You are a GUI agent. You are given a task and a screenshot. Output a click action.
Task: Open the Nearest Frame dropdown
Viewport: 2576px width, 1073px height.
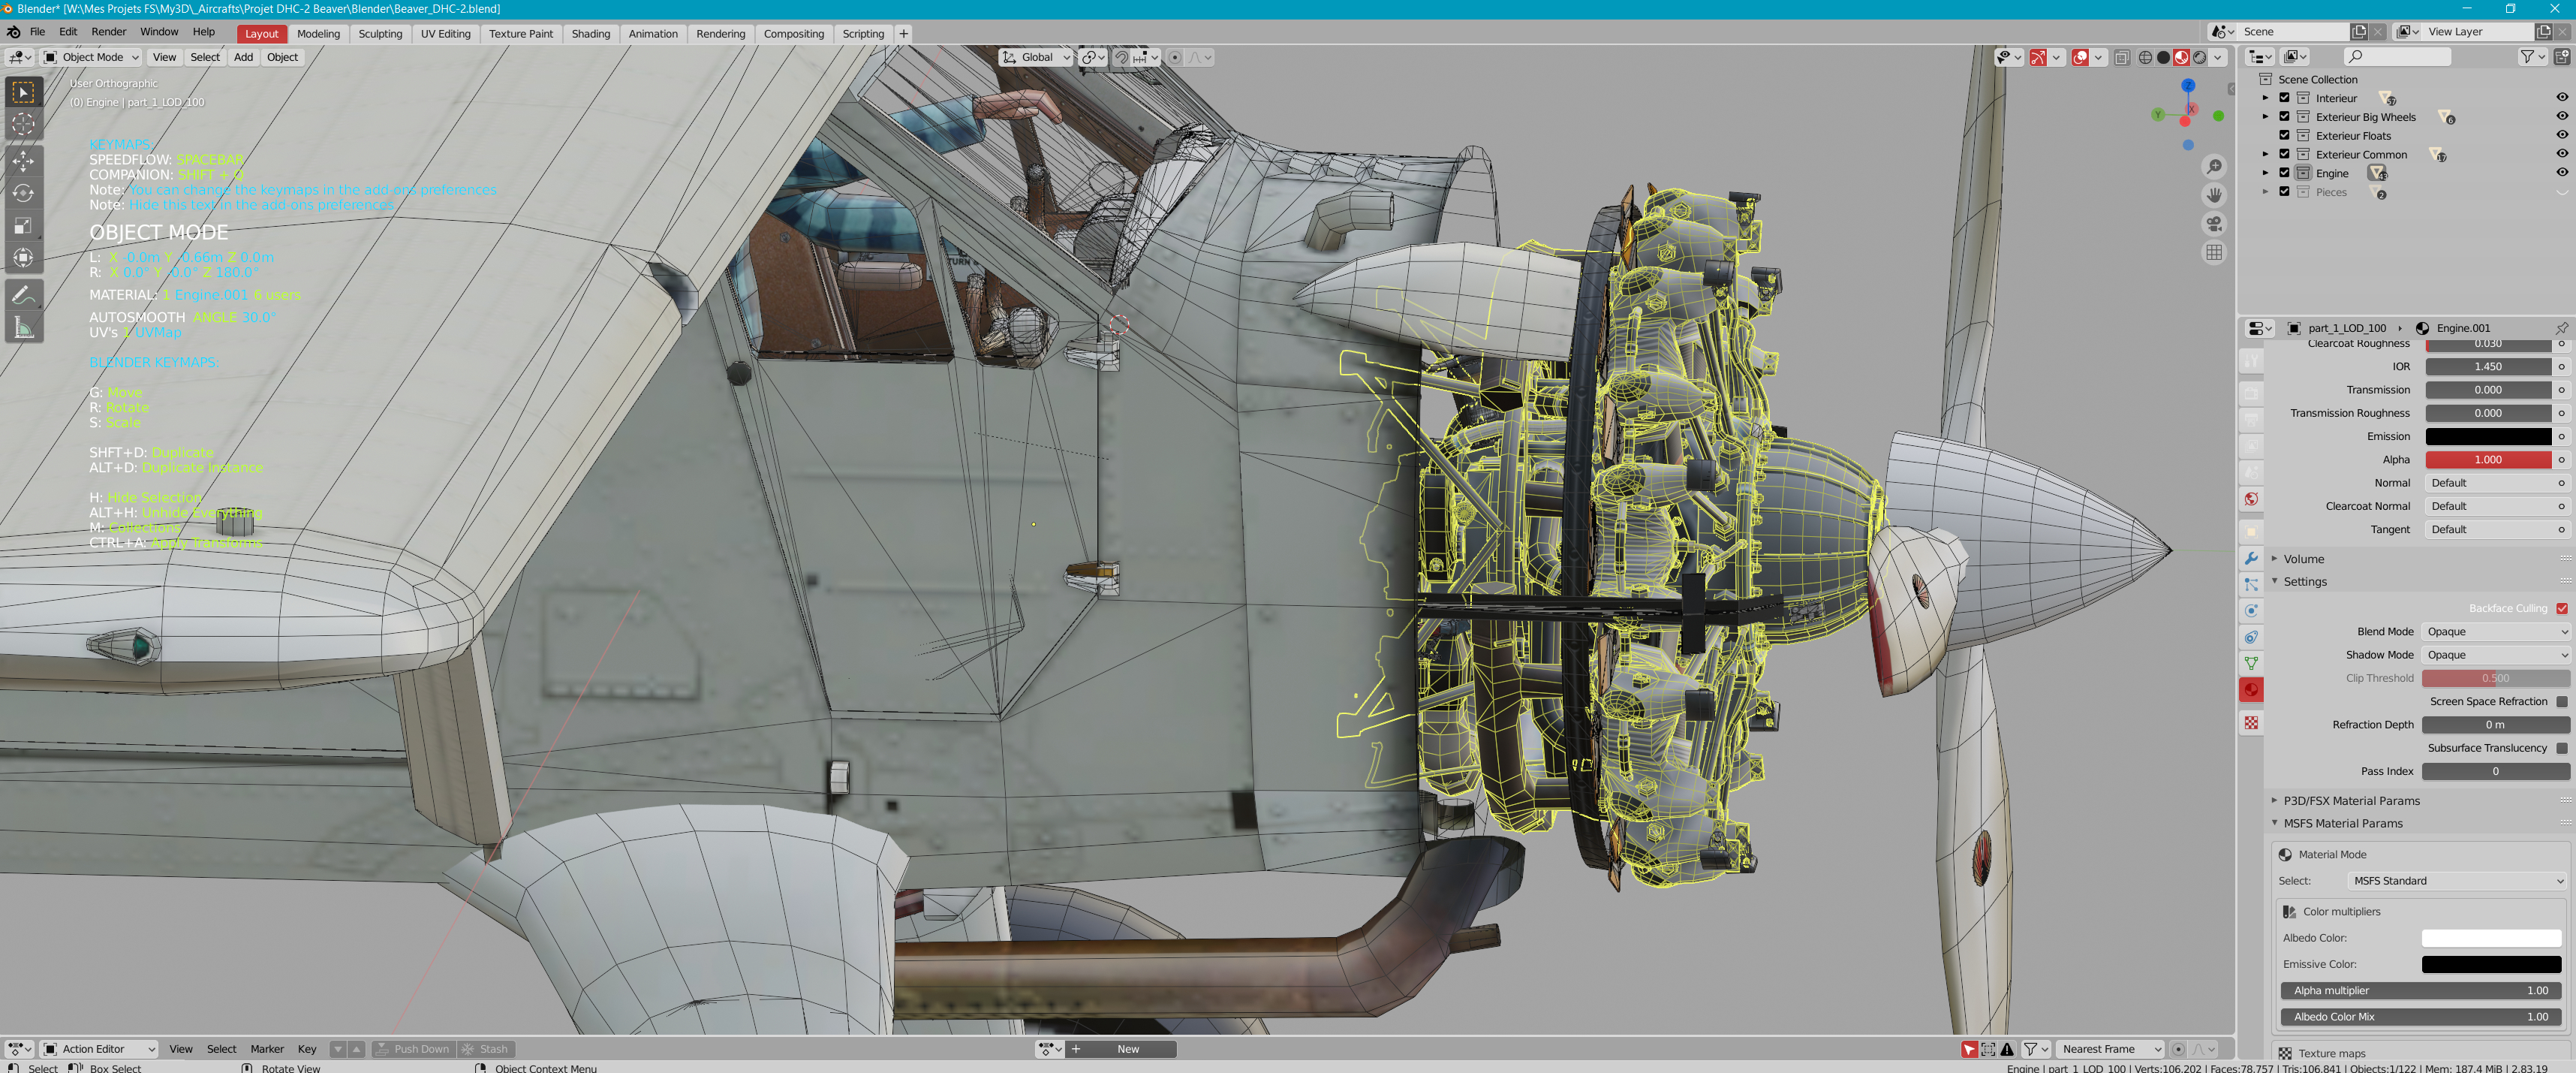tap(2109, 1049)
